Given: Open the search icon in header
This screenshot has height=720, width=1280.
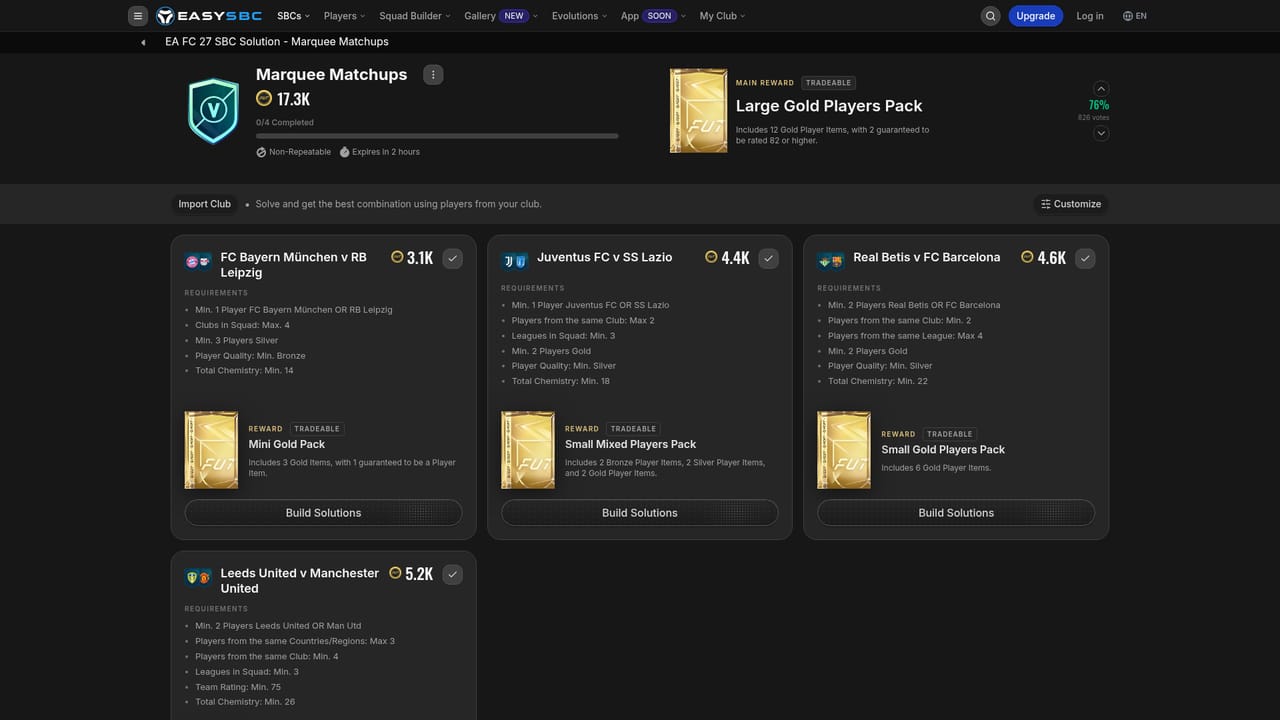Looking at the screenshot, I should click(990, 16).
